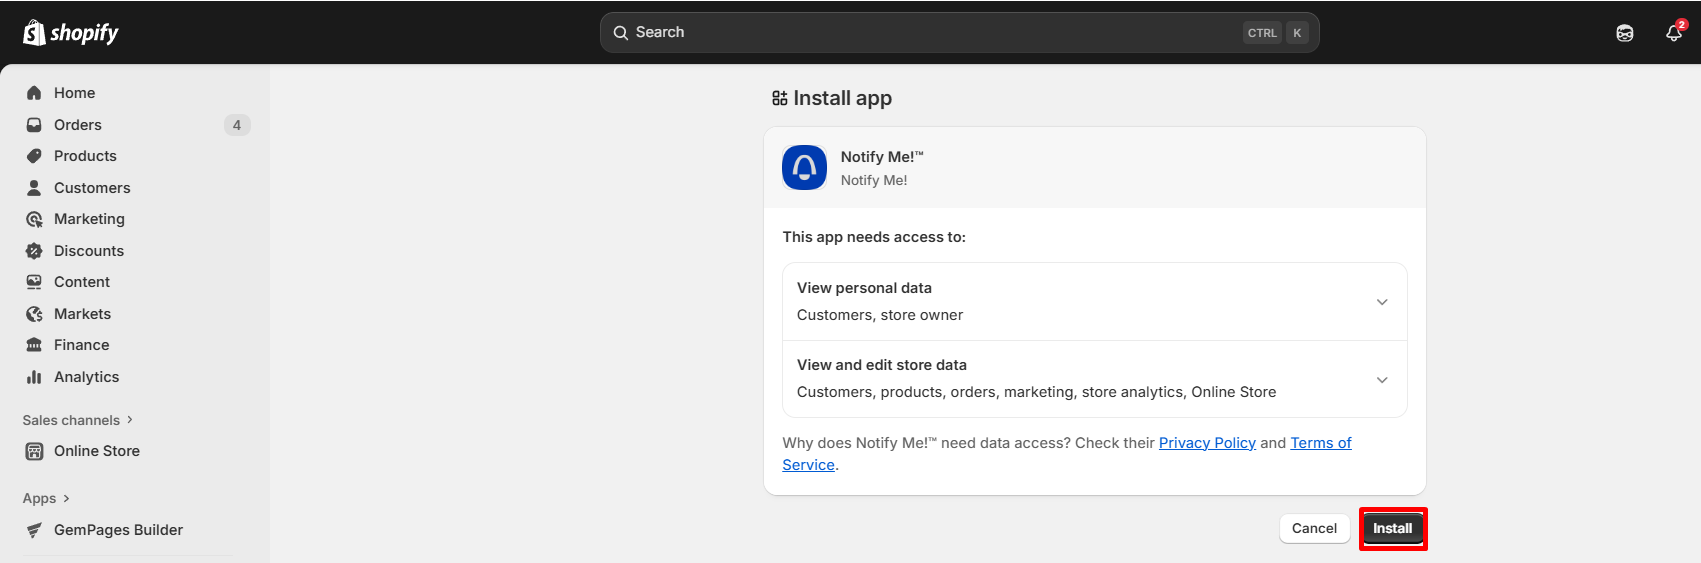1701x563 pixels.
Task: Click the Discounts icon in sidebar
Action: click(34, 251)
